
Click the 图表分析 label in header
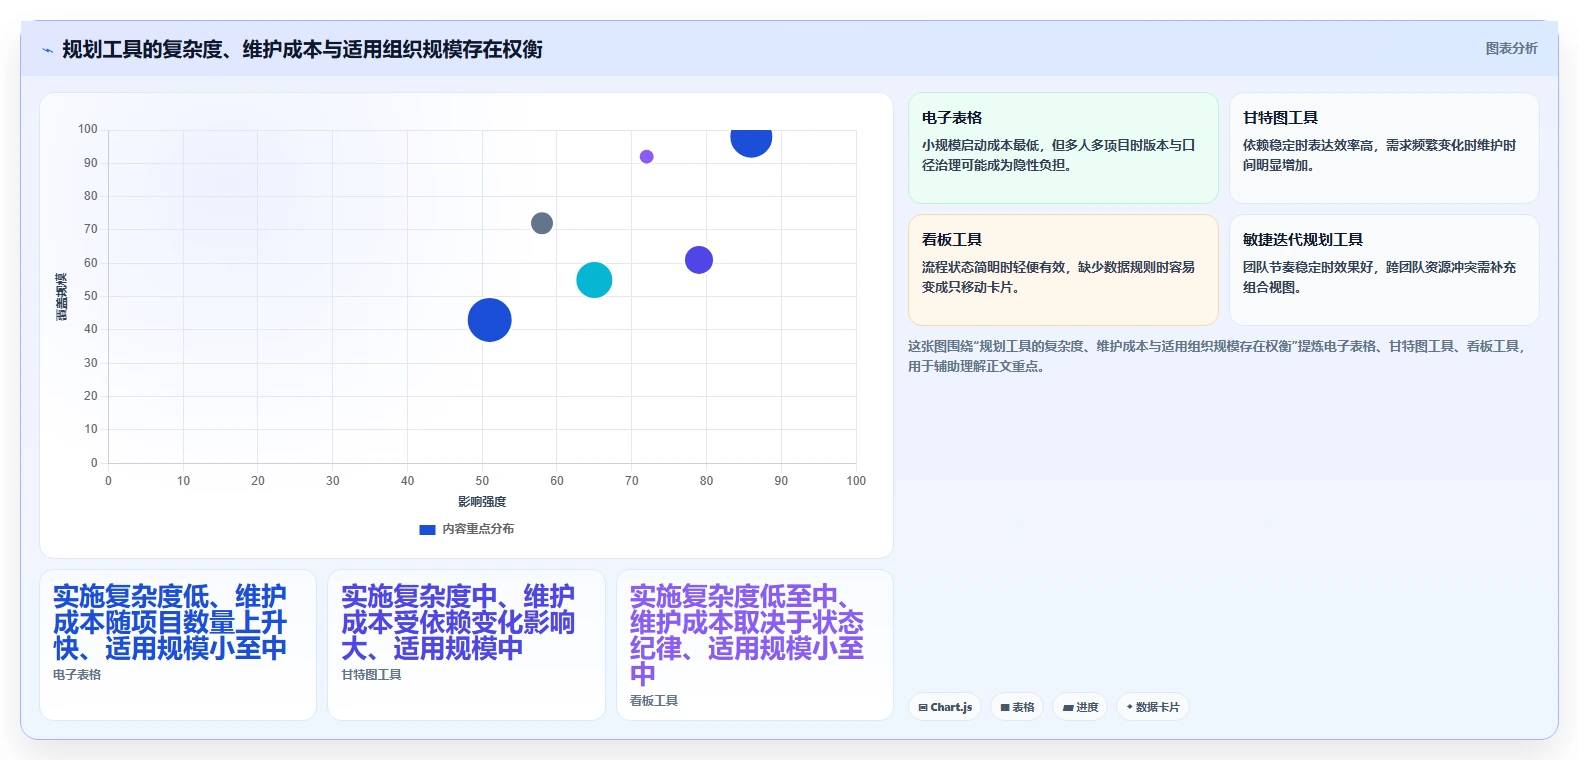click(1511, 48)
